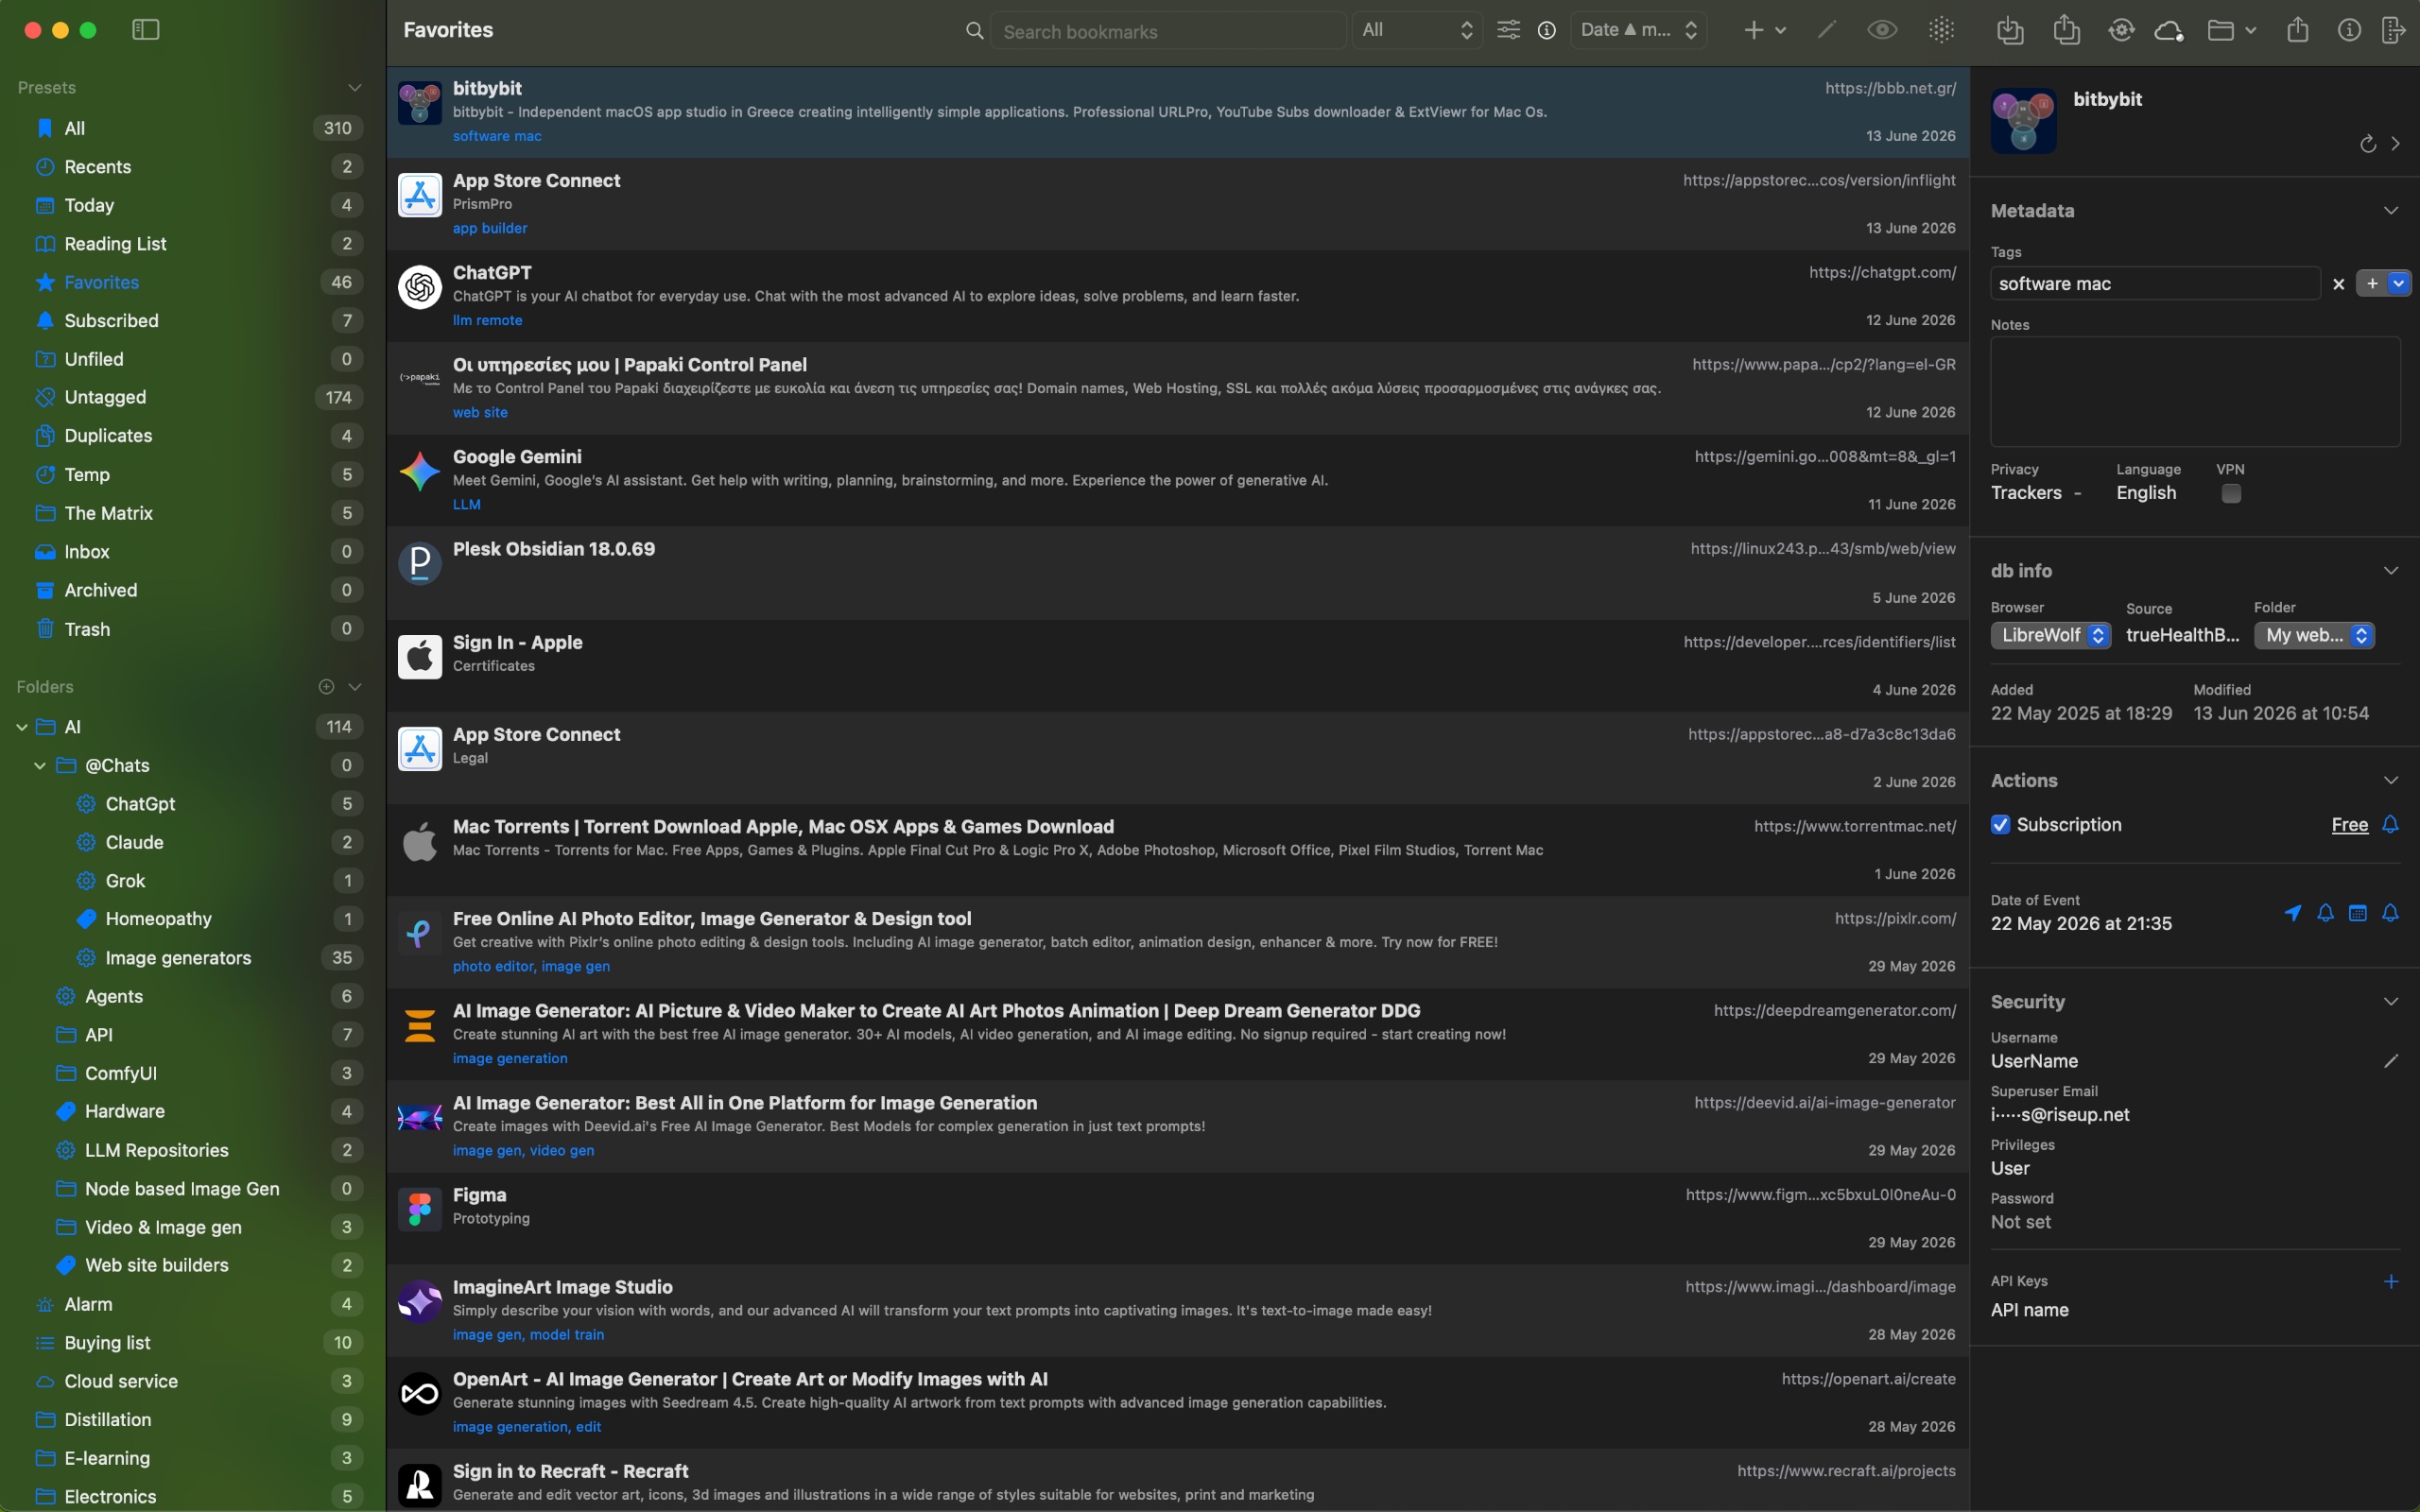Click the exit-arrow icon at toolbar far right
2420x1512 pixels.
(x=2394, y=30)
